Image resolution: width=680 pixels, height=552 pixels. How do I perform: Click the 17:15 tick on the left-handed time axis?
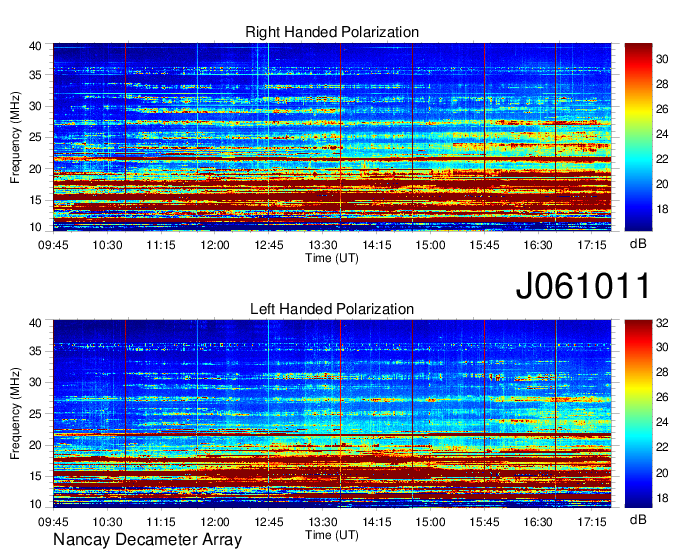point(592,522)
